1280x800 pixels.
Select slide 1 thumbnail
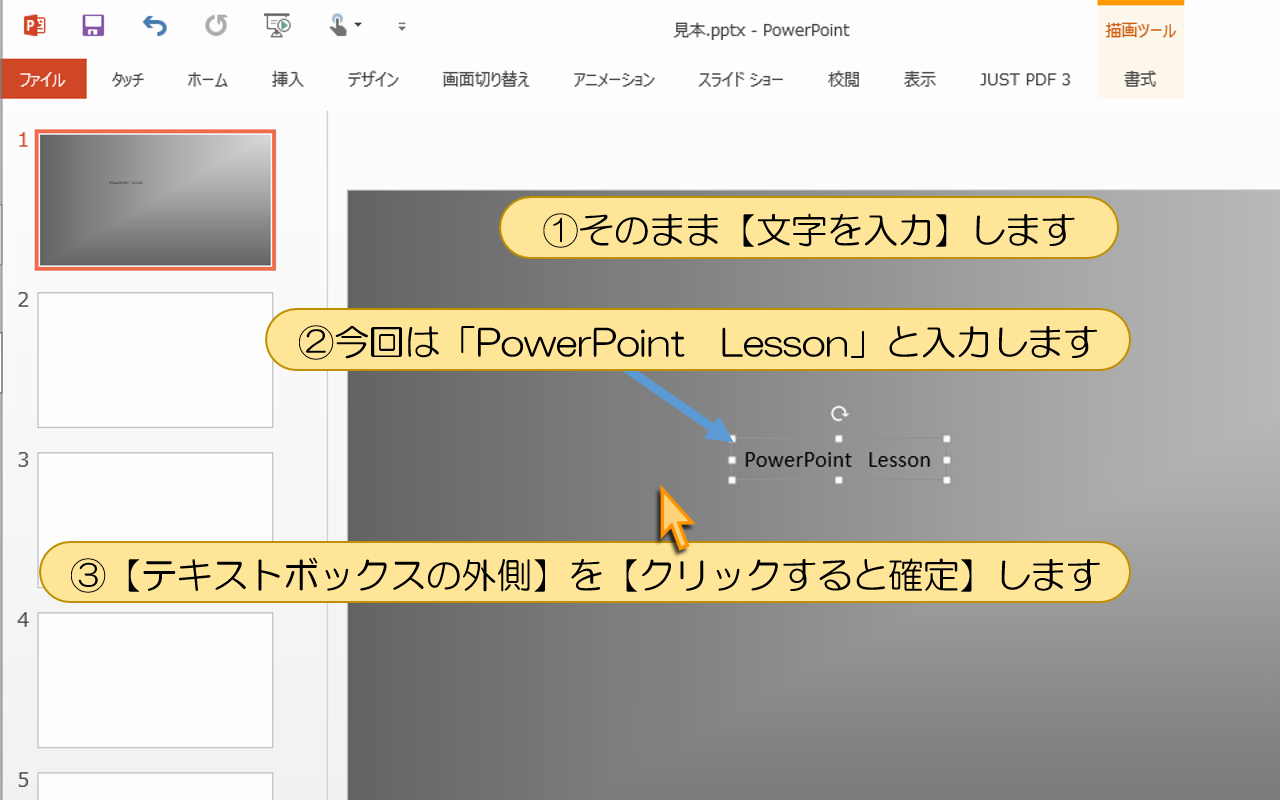tap(155, 200)
